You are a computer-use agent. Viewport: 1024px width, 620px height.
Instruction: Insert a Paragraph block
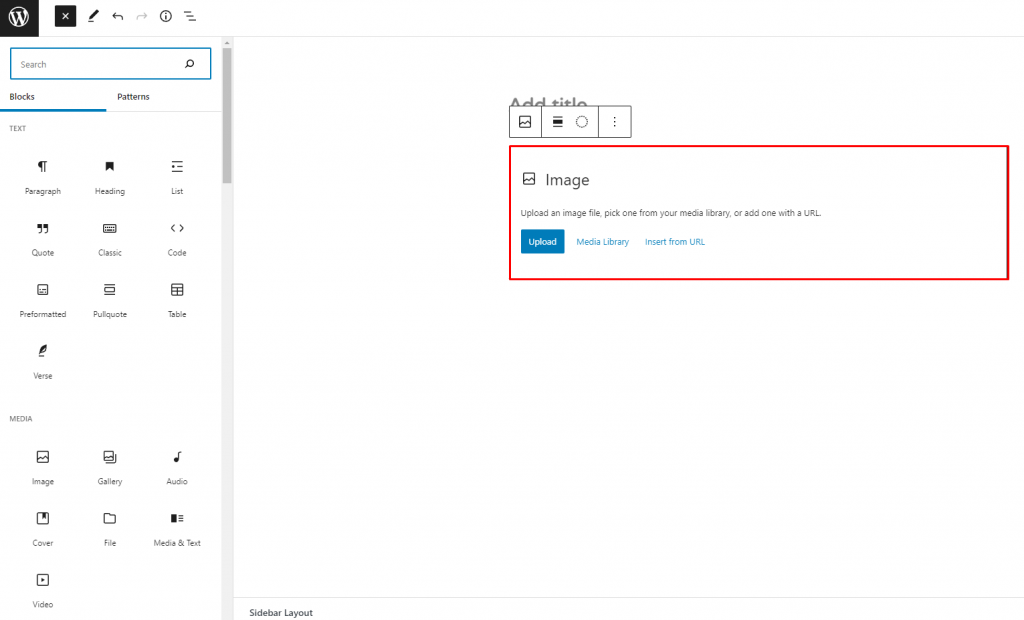click(x=42, y=176)
